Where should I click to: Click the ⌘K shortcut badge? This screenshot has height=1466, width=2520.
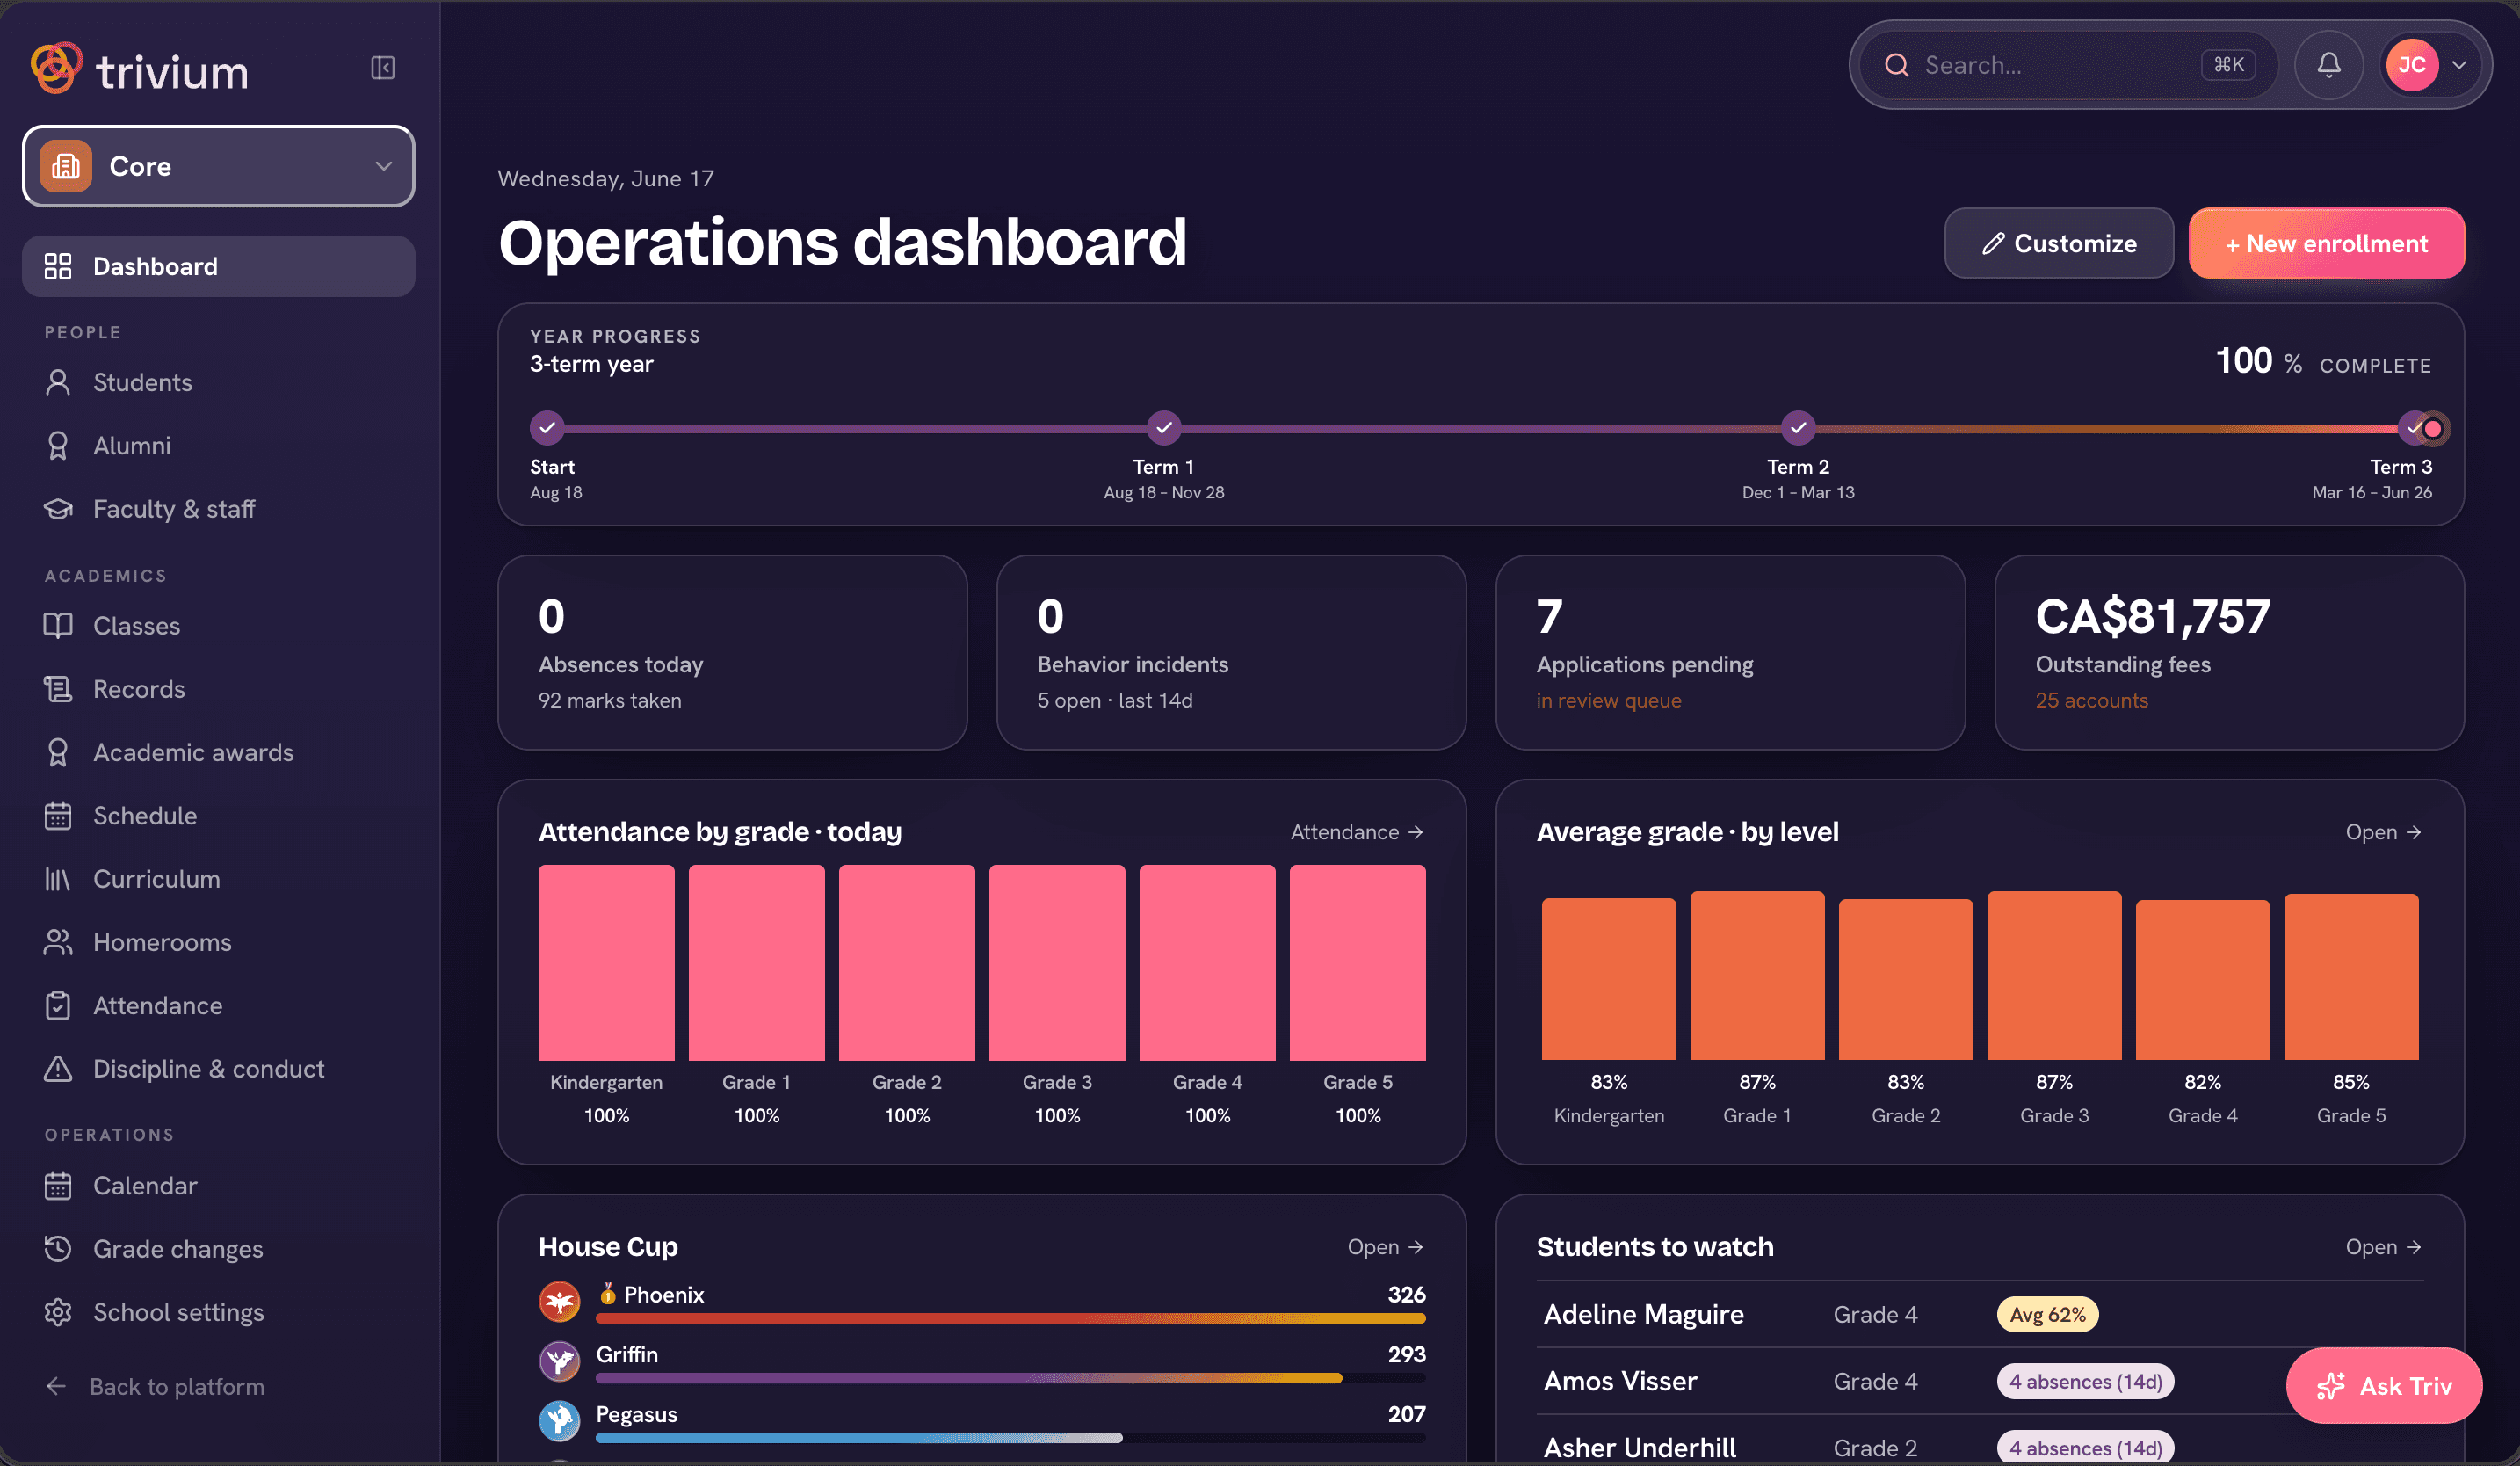[x=2228, y=65]
